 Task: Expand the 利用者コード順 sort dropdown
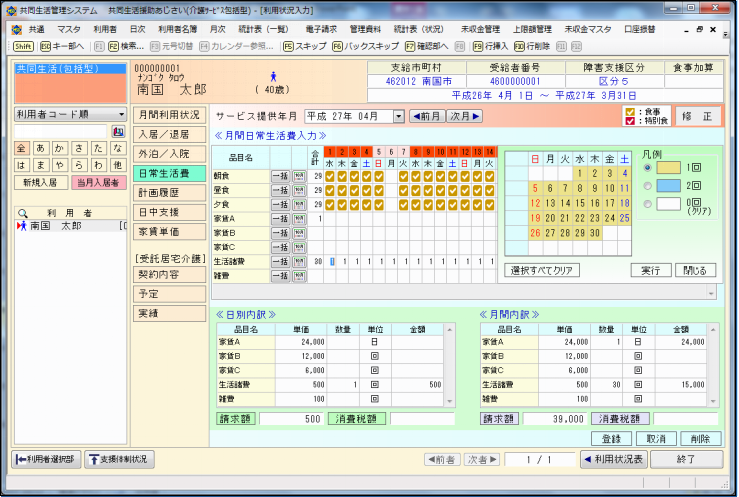121,114
